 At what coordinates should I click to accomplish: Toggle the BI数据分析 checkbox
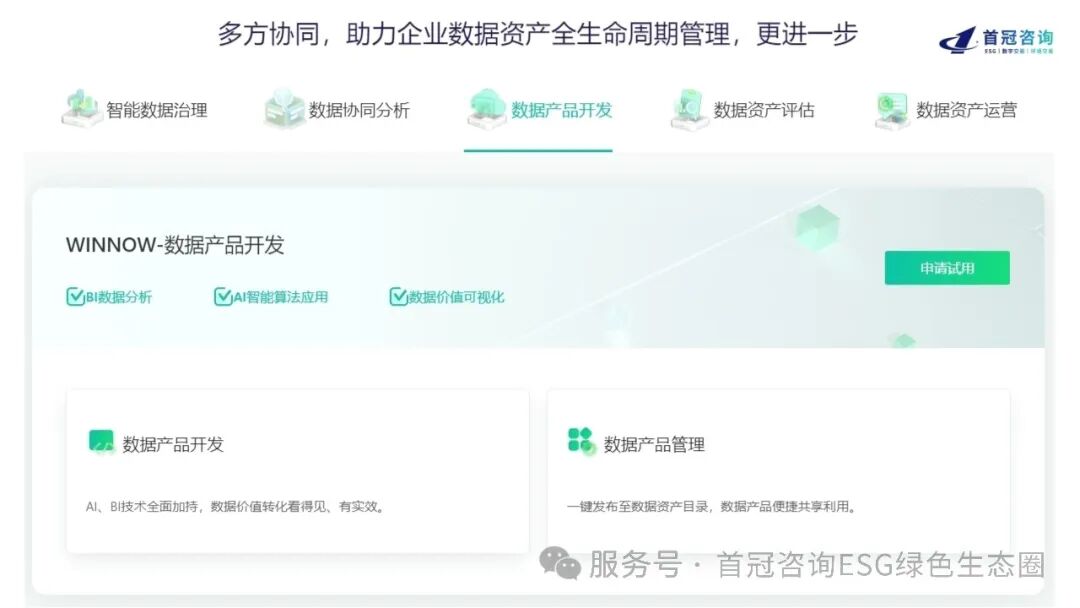click(74, 297)
